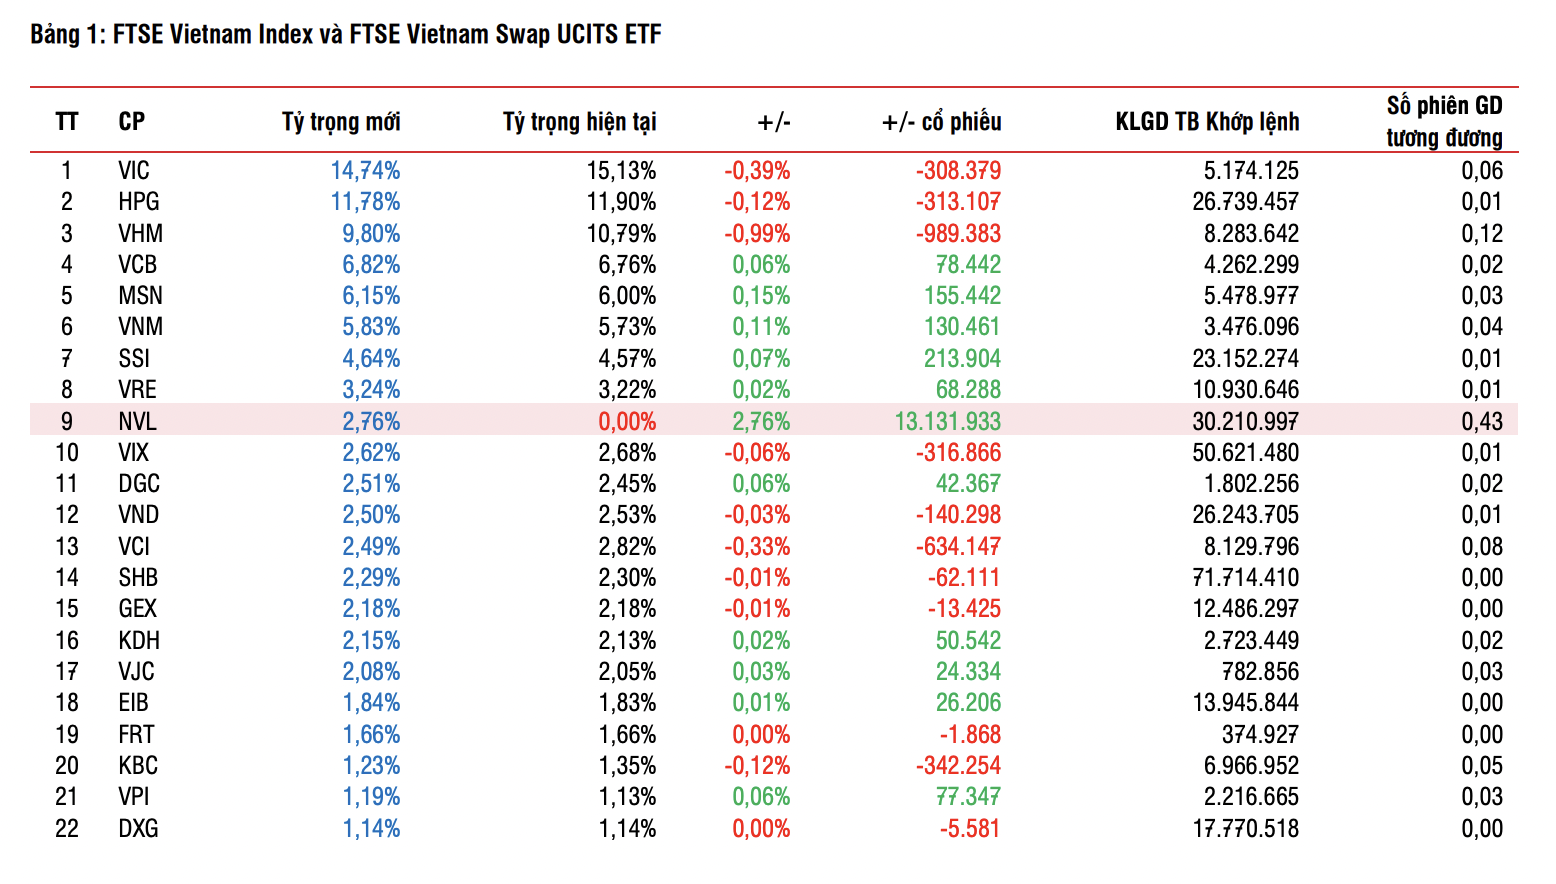Click the "Số phiên GD tương đương" header

point(1444,121)
